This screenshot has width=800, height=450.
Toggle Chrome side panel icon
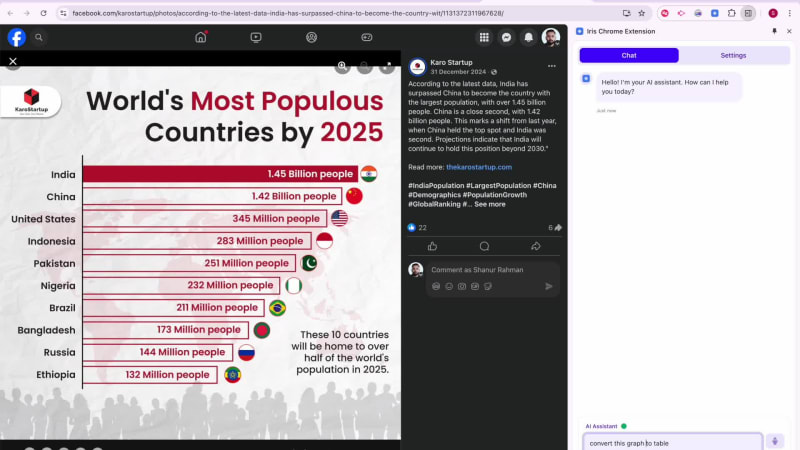[748, 13]
